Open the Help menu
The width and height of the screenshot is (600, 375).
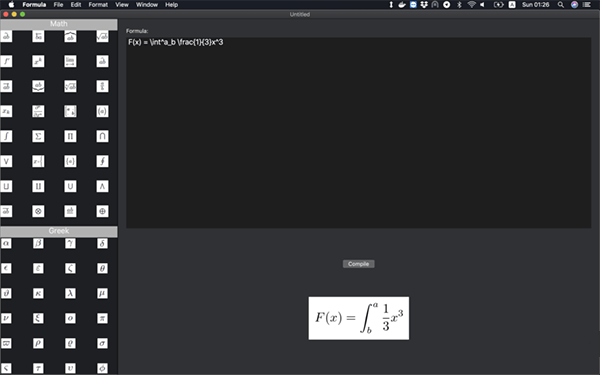click(171, 5)
